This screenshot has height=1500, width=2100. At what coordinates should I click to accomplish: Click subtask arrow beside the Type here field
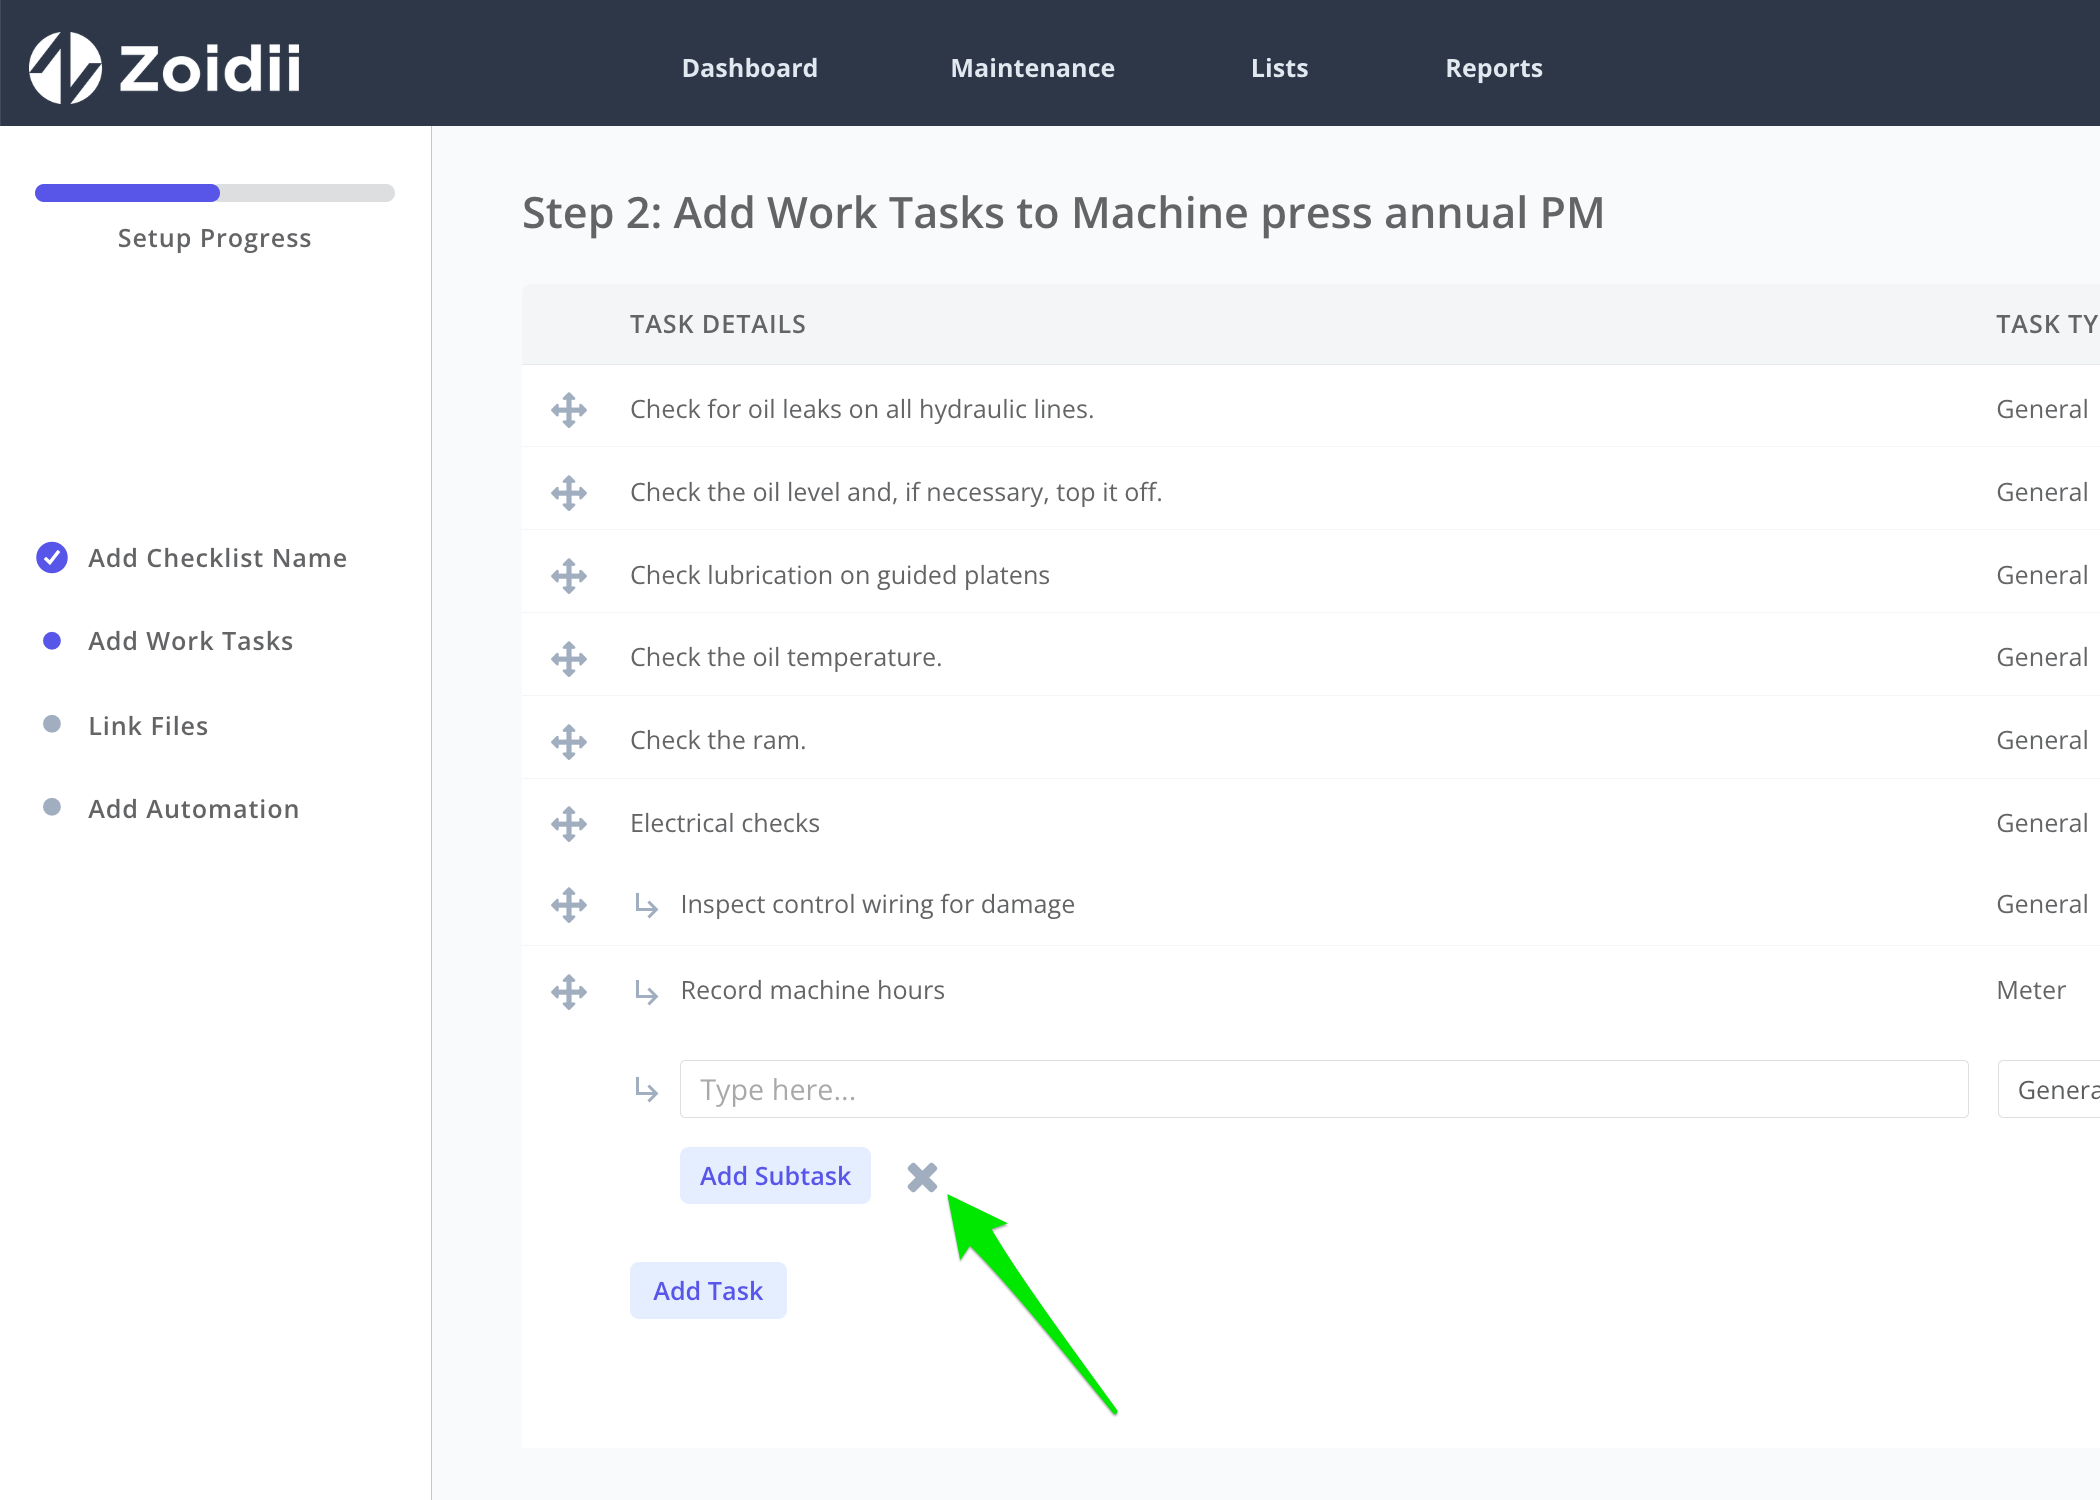pos(646,1090)
